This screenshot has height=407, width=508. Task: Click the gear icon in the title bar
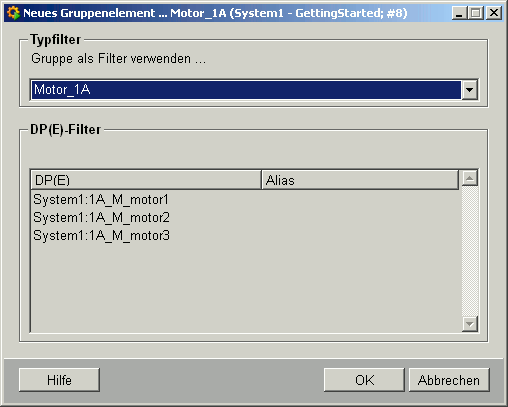click(13, 13)
